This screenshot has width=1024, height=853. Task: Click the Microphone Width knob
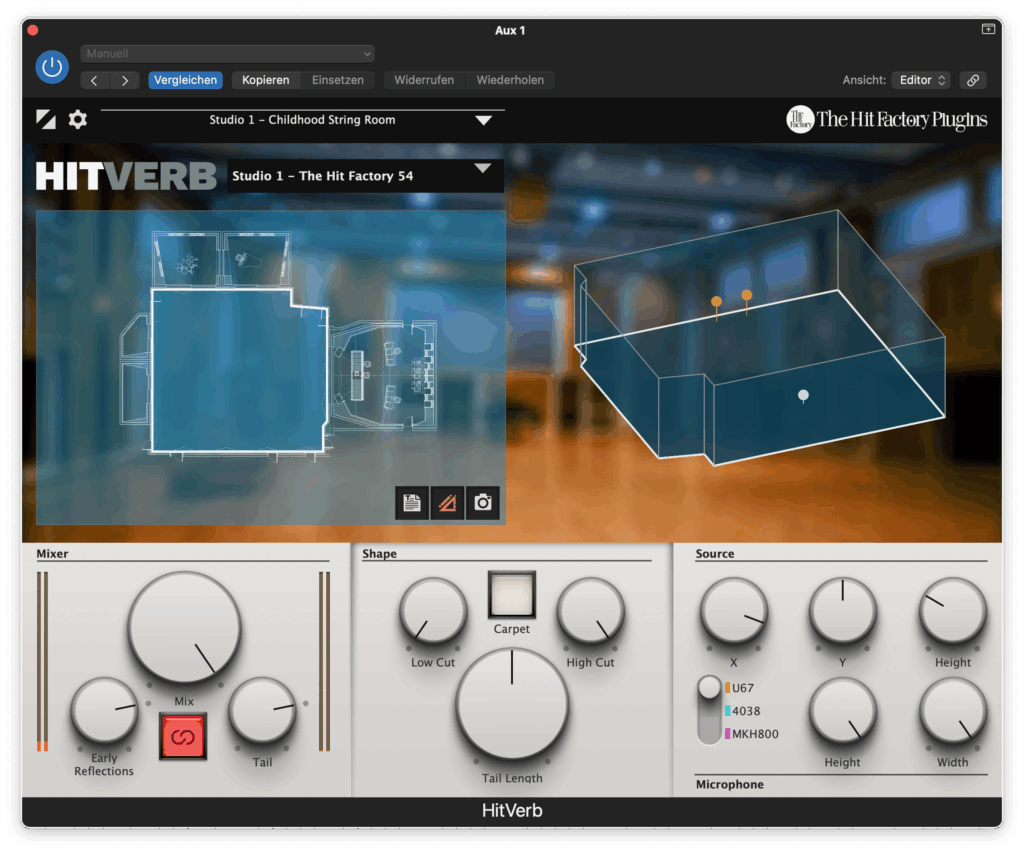(x=953, y=712)
